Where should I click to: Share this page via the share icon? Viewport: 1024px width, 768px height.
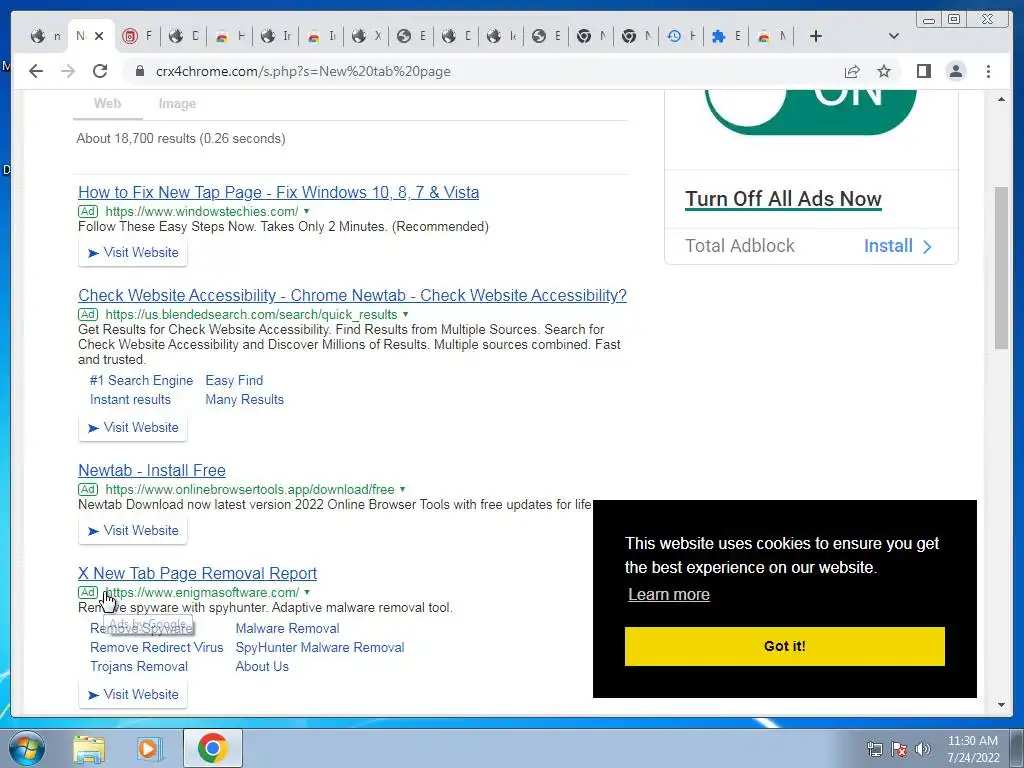point(852,71)
